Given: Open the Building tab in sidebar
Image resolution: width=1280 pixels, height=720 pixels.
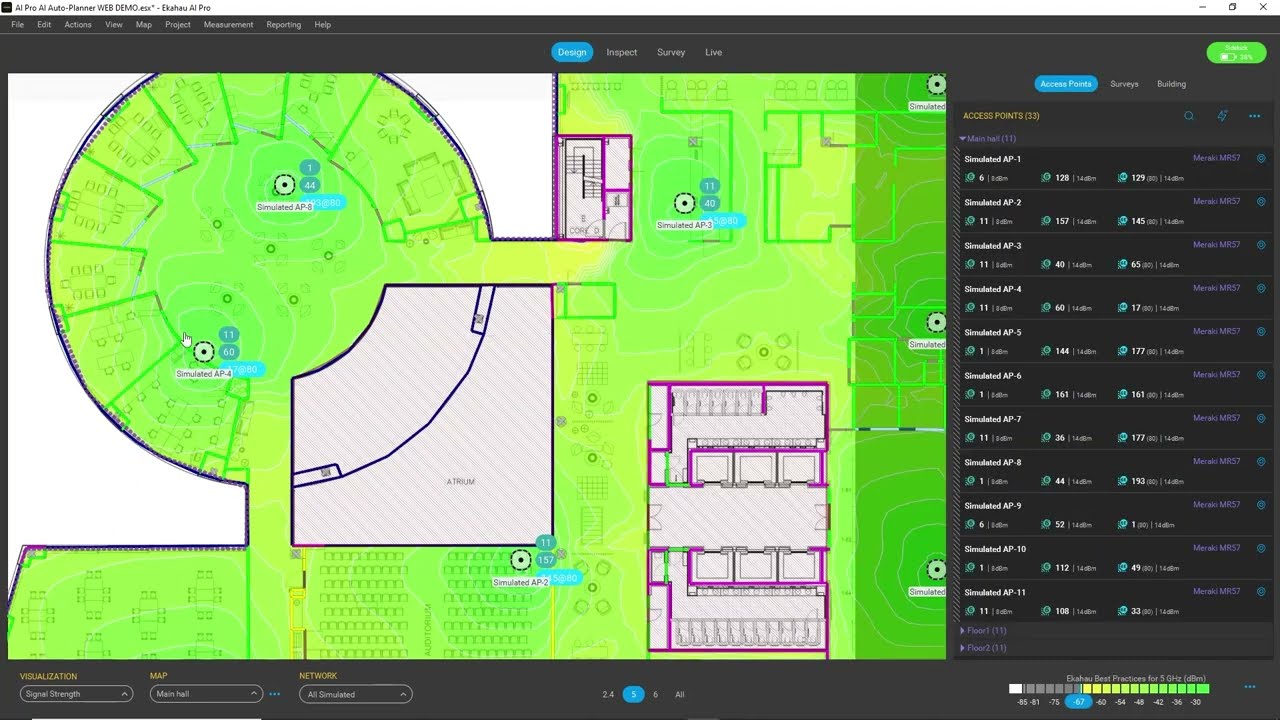Looking at the screenshot, I should 1171,84.
